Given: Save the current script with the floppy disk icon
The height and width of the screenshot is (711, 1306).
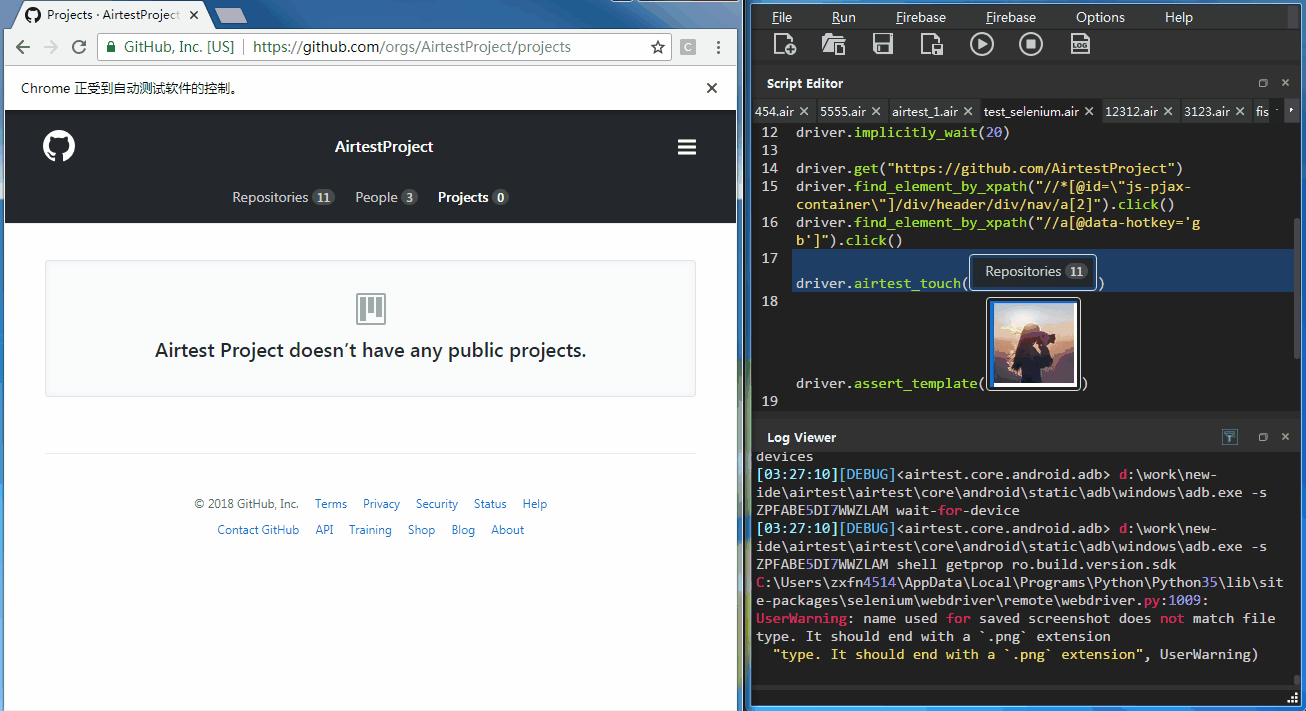Looking at the screenshot, I should coord(883,44).
